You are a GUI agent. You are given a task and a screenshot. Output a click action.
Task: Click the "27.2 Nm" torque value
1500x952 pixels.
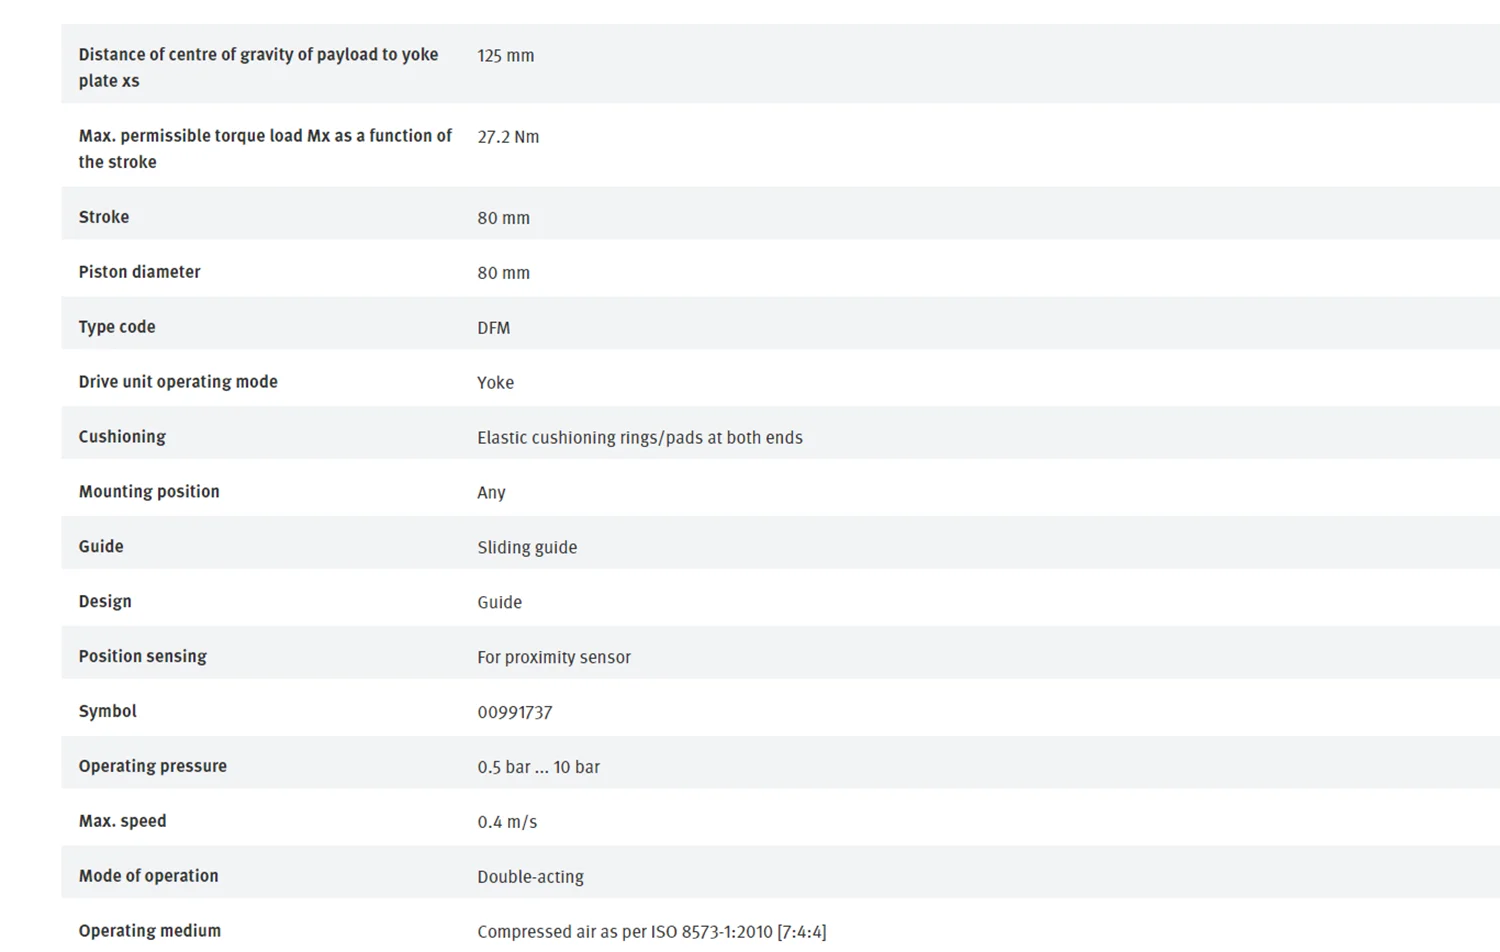click(x=508, y=137)
